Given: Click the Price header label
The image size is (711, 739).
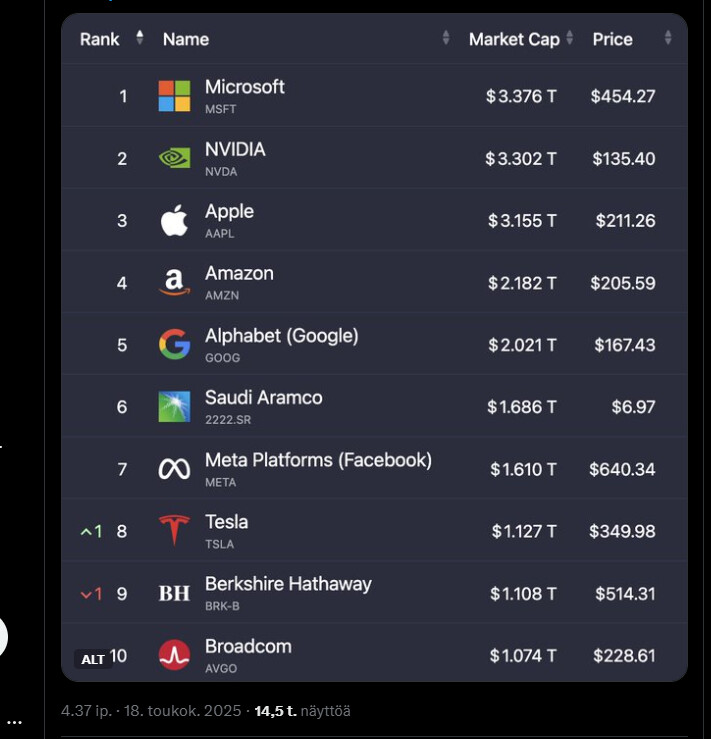Looking at the screenshot, I should point(613,39).
